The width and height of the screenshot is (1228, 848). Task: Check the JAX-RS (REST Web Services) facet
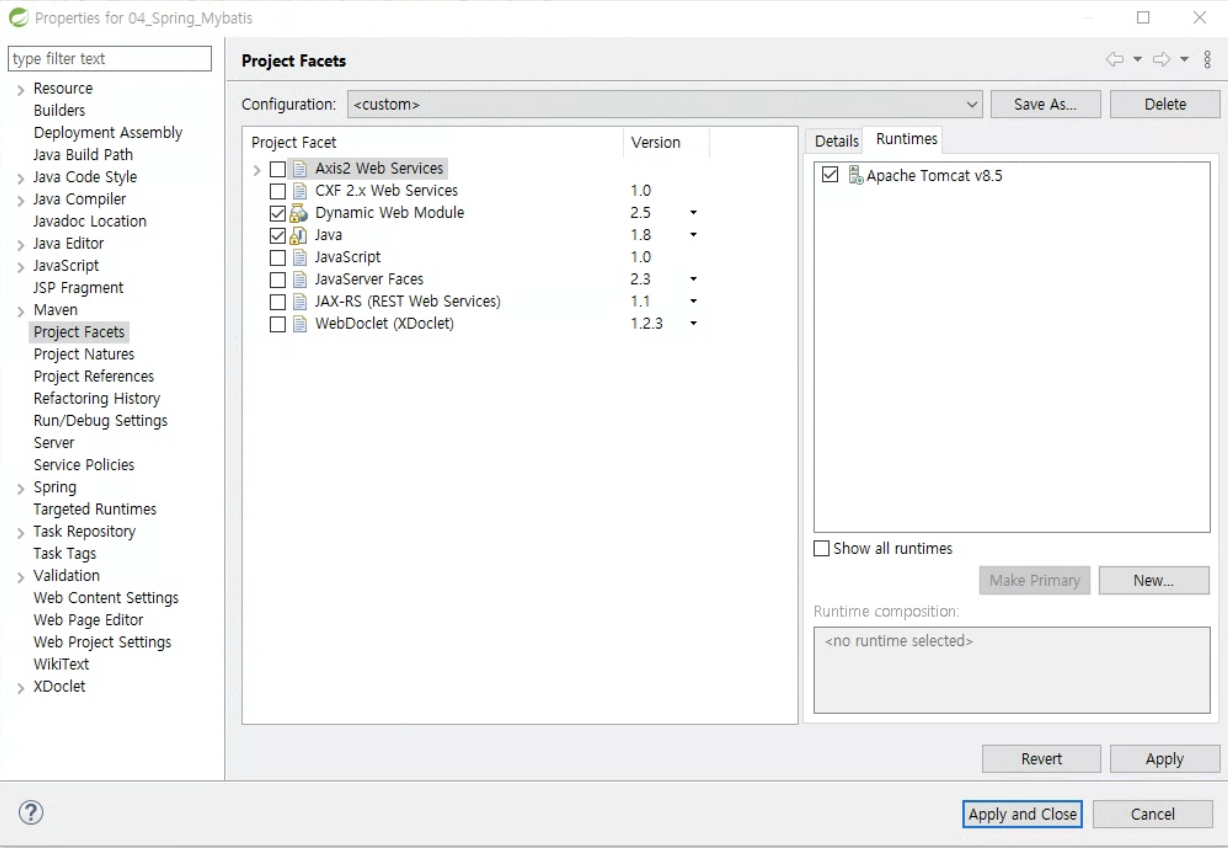click(x=278, y=301)
